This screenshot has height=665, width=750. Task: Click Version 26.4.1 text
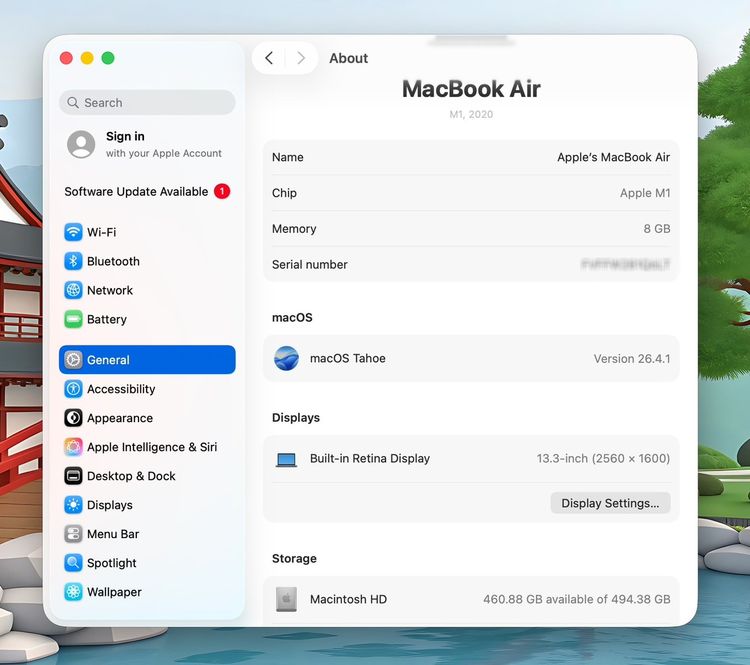pyautogui.click(x=632, y=359)
